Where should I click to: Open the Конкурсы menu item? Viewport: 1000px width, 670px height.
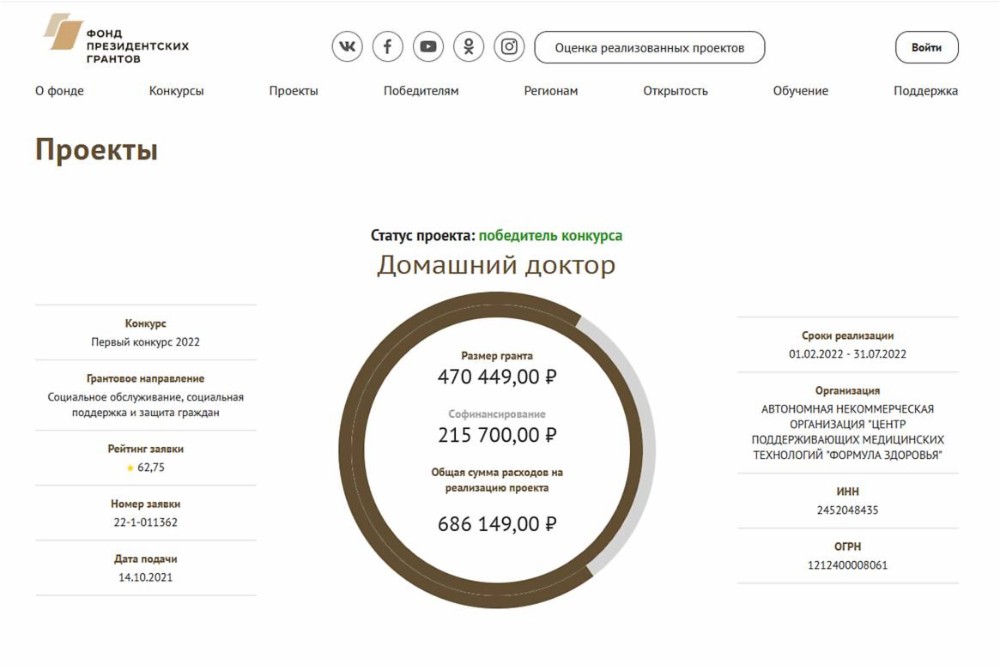[x=176, y=91]
